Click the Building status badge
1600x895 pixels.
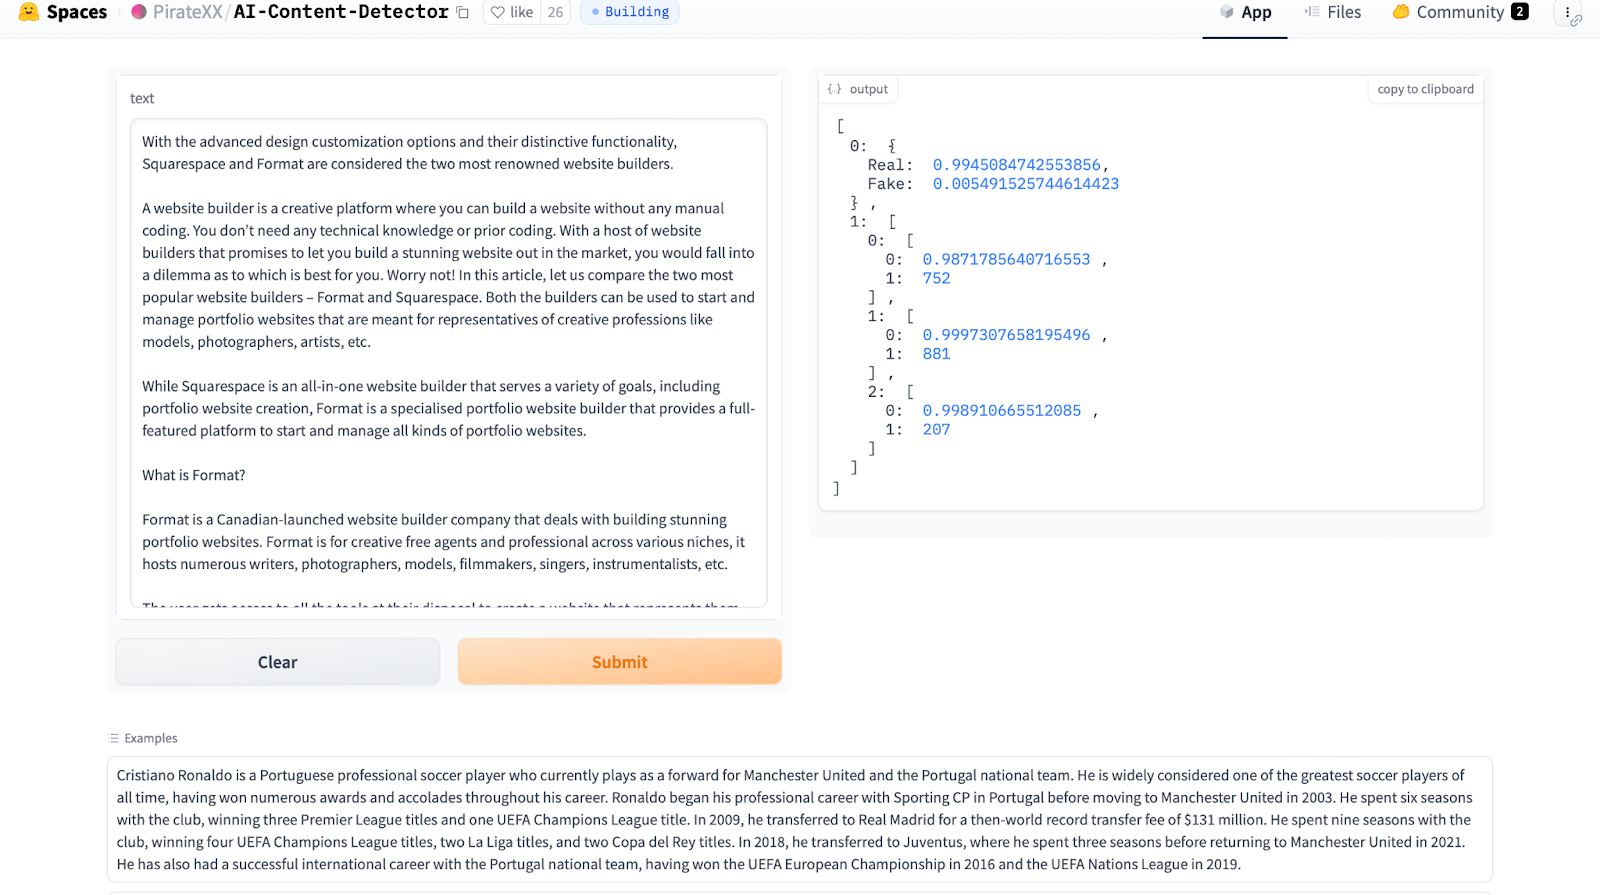pos(629,12)
